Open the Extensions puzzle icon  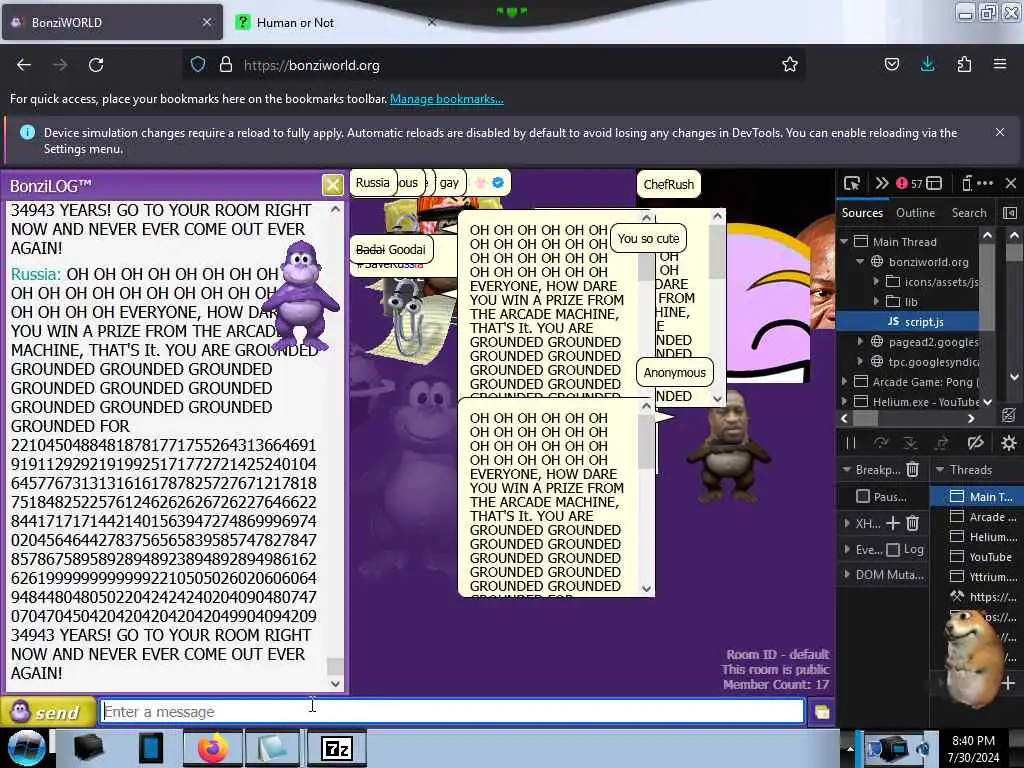coord(964,64)
